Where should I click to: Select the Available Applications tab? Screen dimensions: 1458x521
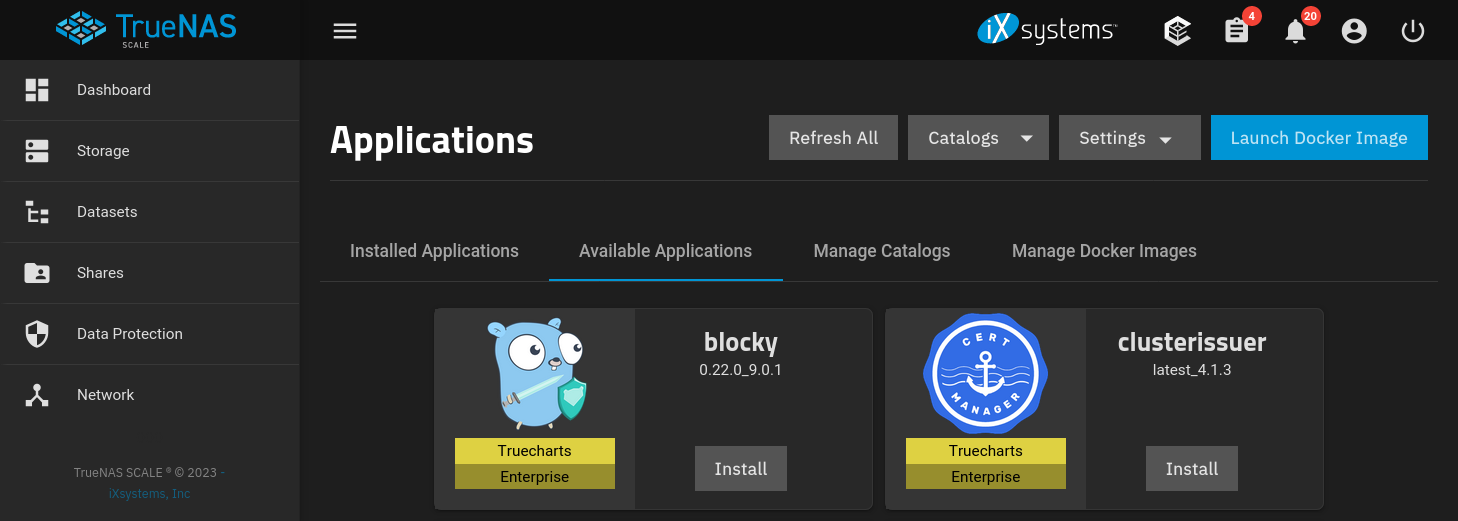pos(665,251)
